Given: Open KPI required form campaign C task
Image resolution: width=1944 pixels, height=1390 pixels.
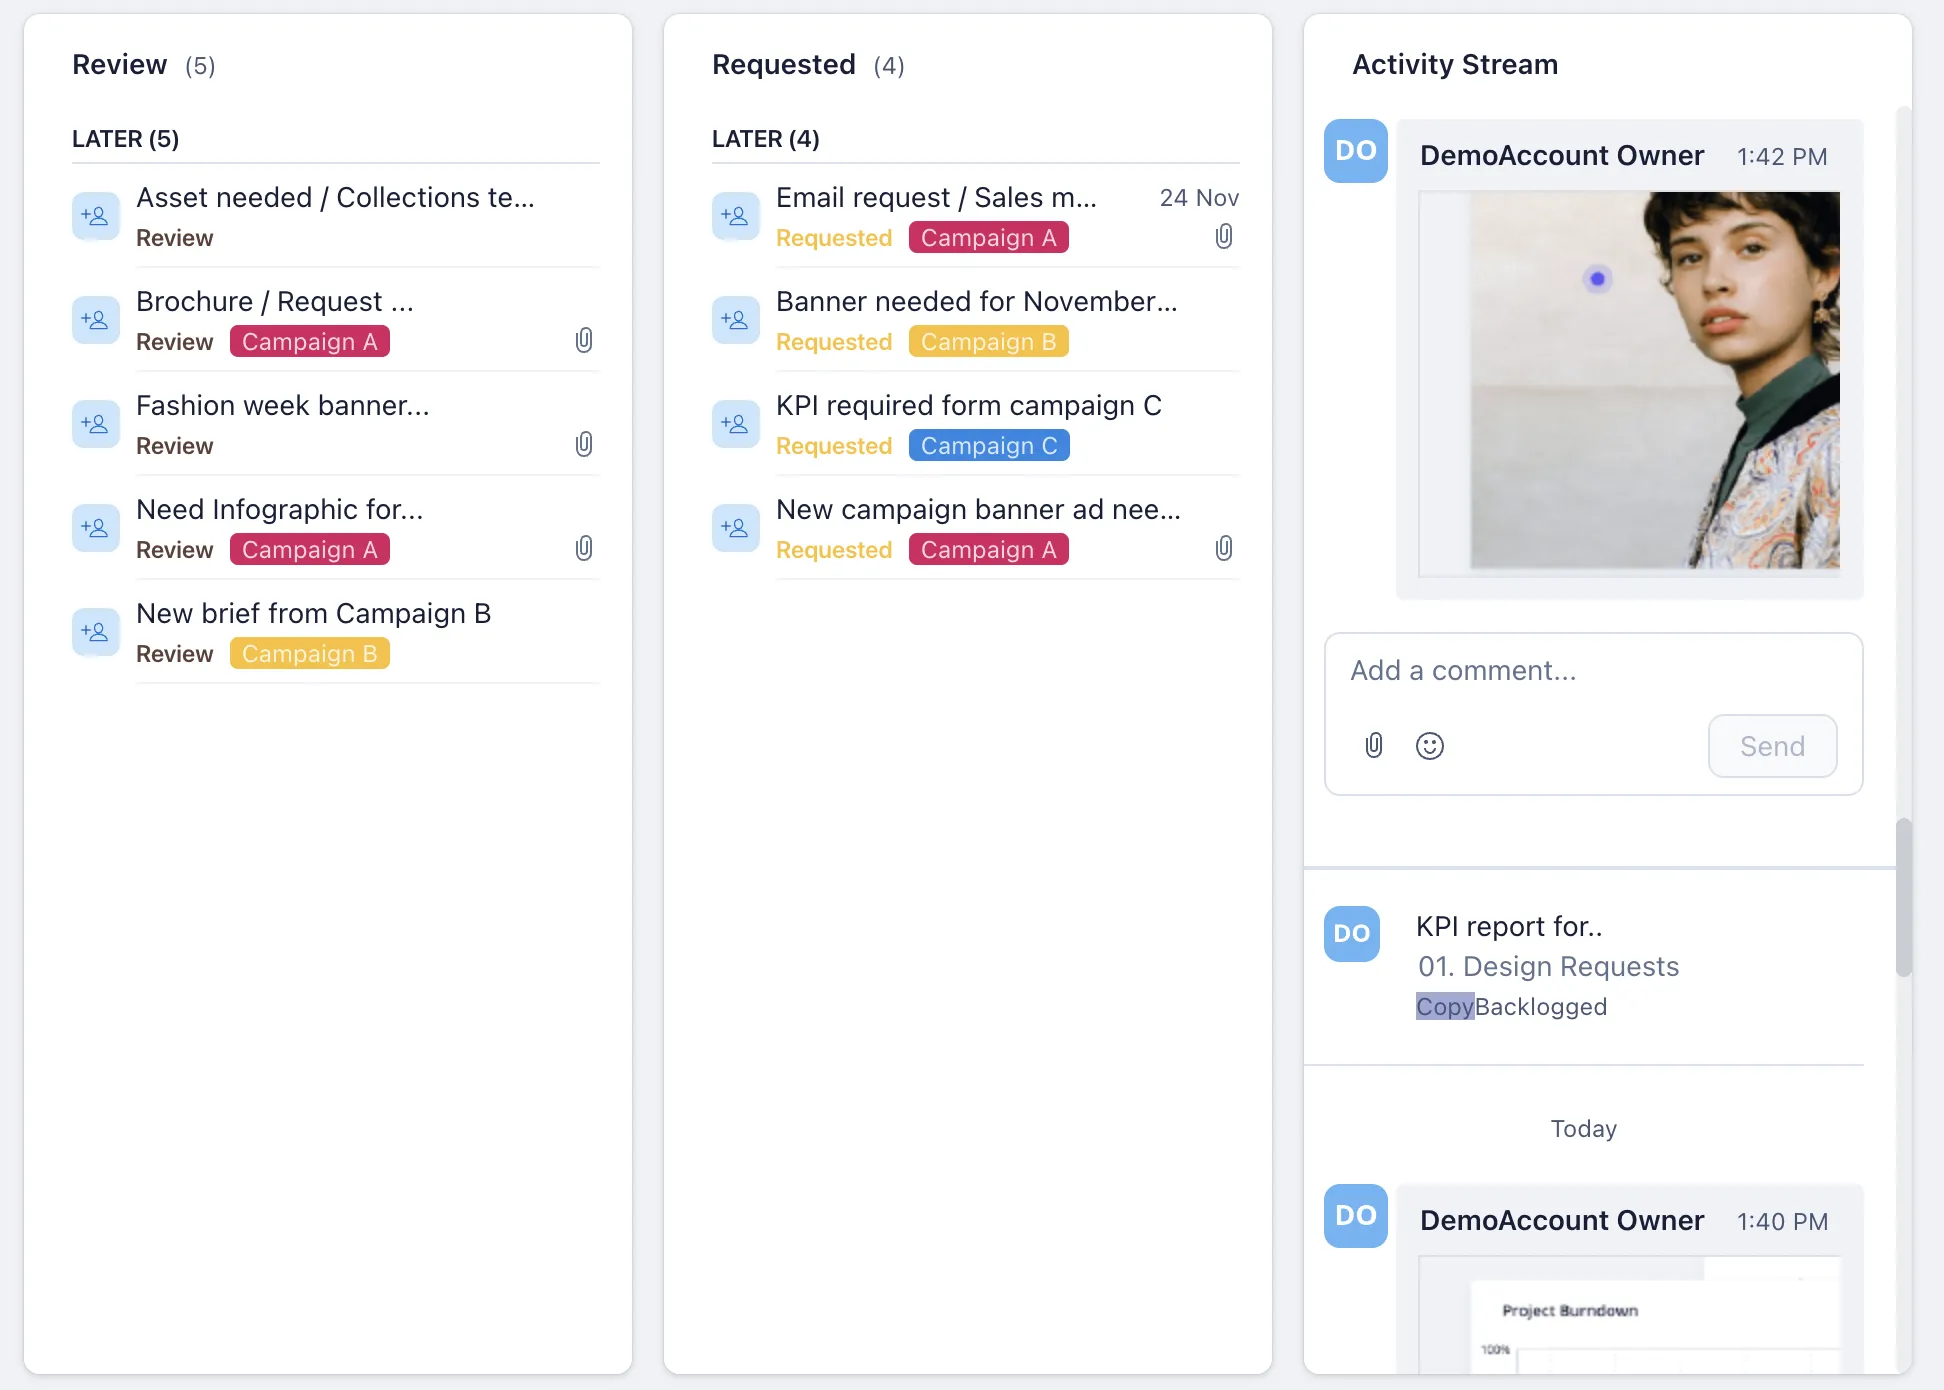Looking at the screenshot, I should click(x=969, y=406).
